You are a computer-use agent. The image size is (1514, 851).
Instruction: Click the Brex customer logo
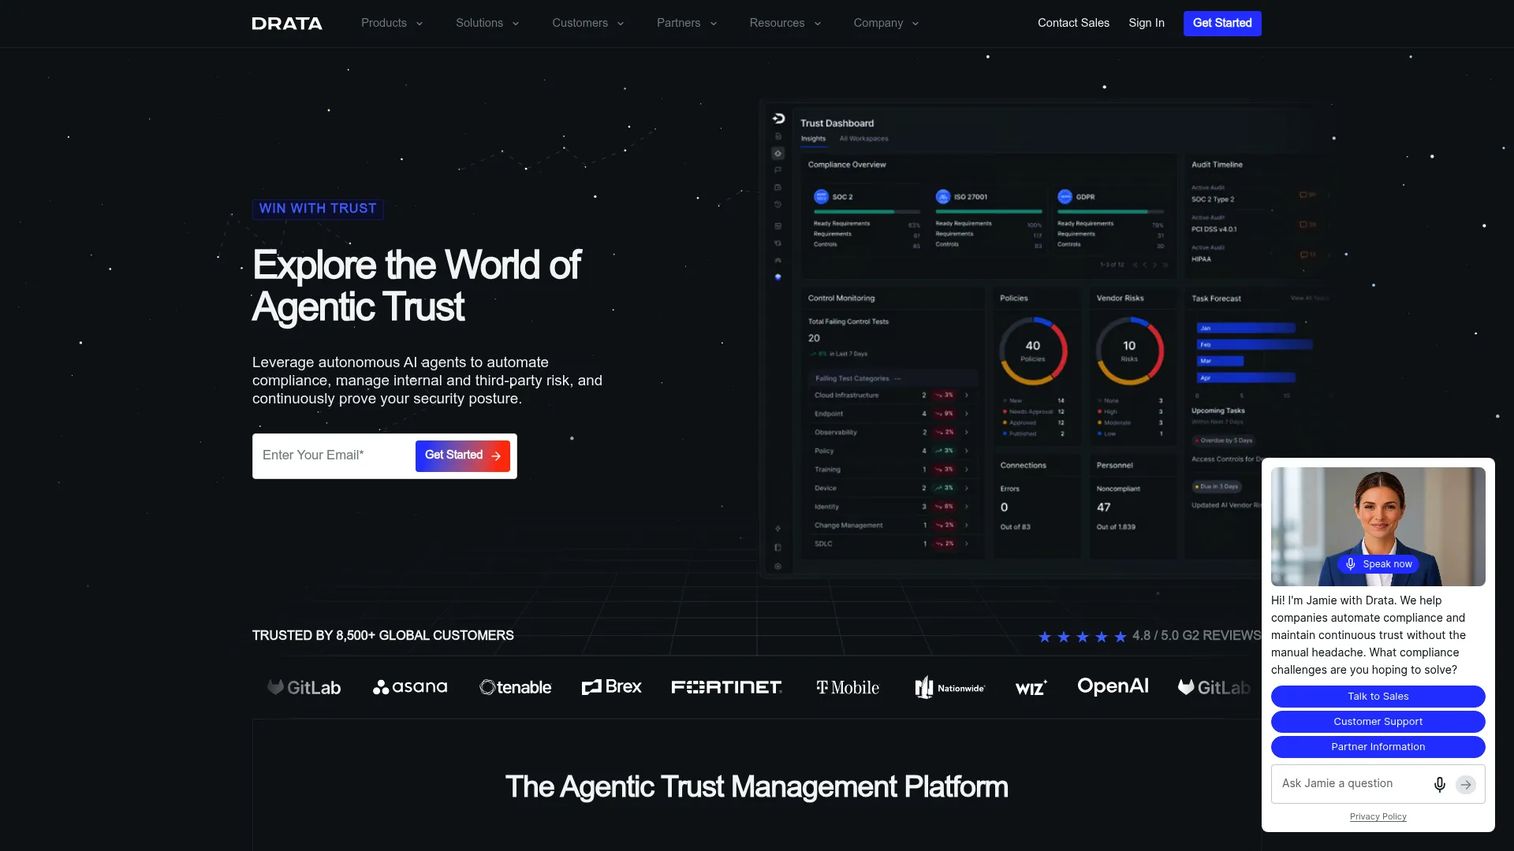pos(611,687)
